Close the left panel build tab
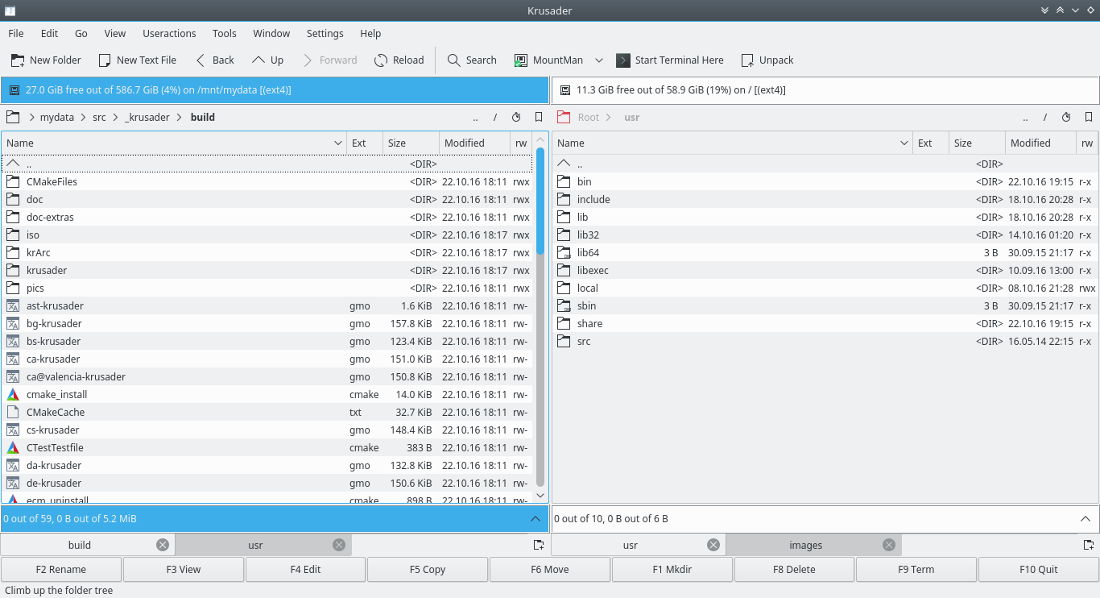Image resolution: width=1100 pixels, height=598 pixels. click(162, 545)
